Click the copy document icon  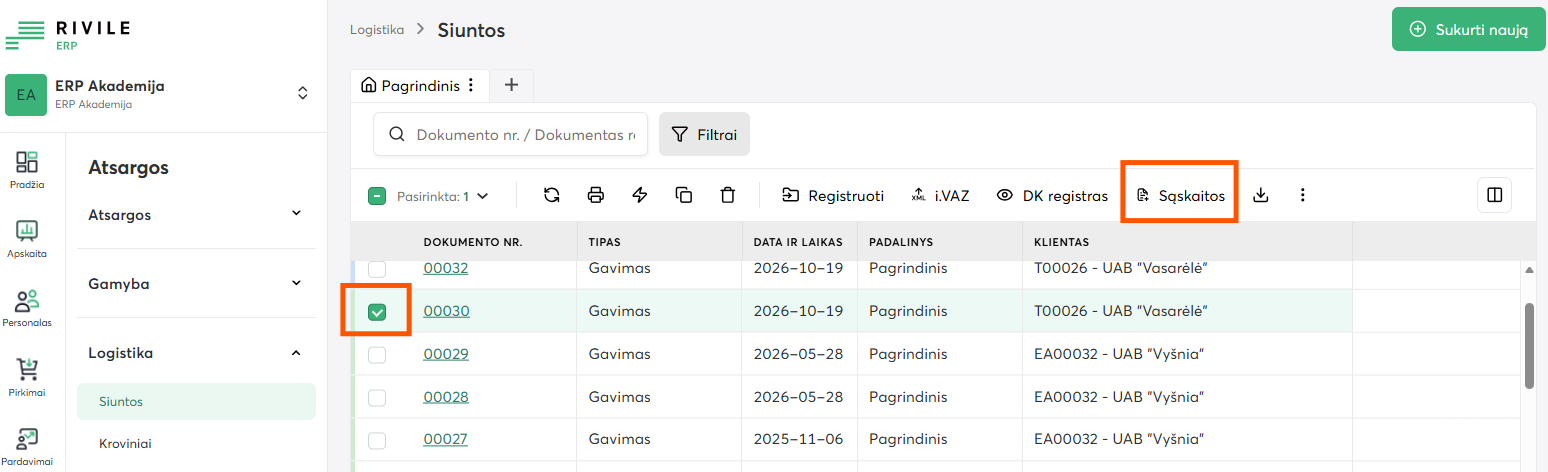tap(684, 195)
